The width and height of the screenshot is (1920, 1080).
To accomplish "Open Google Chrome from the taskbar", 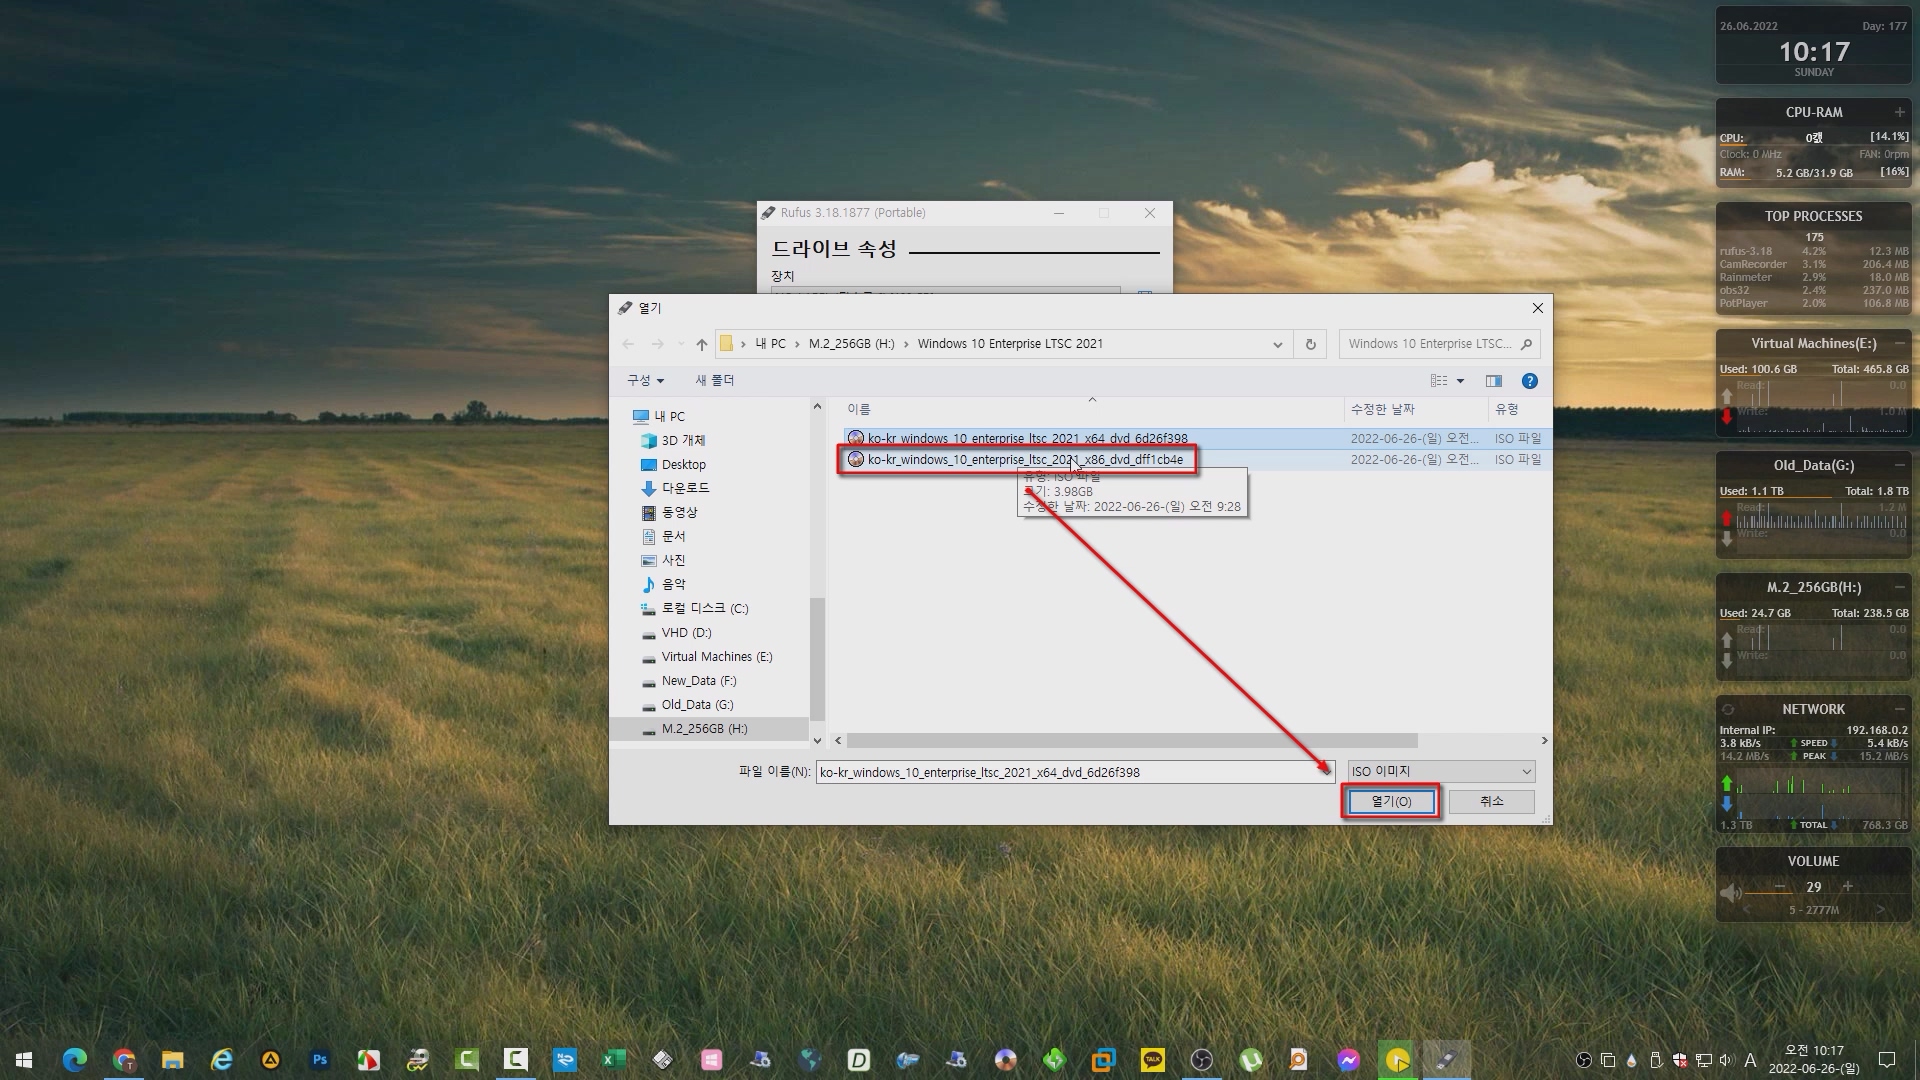I will point(124,1060).
